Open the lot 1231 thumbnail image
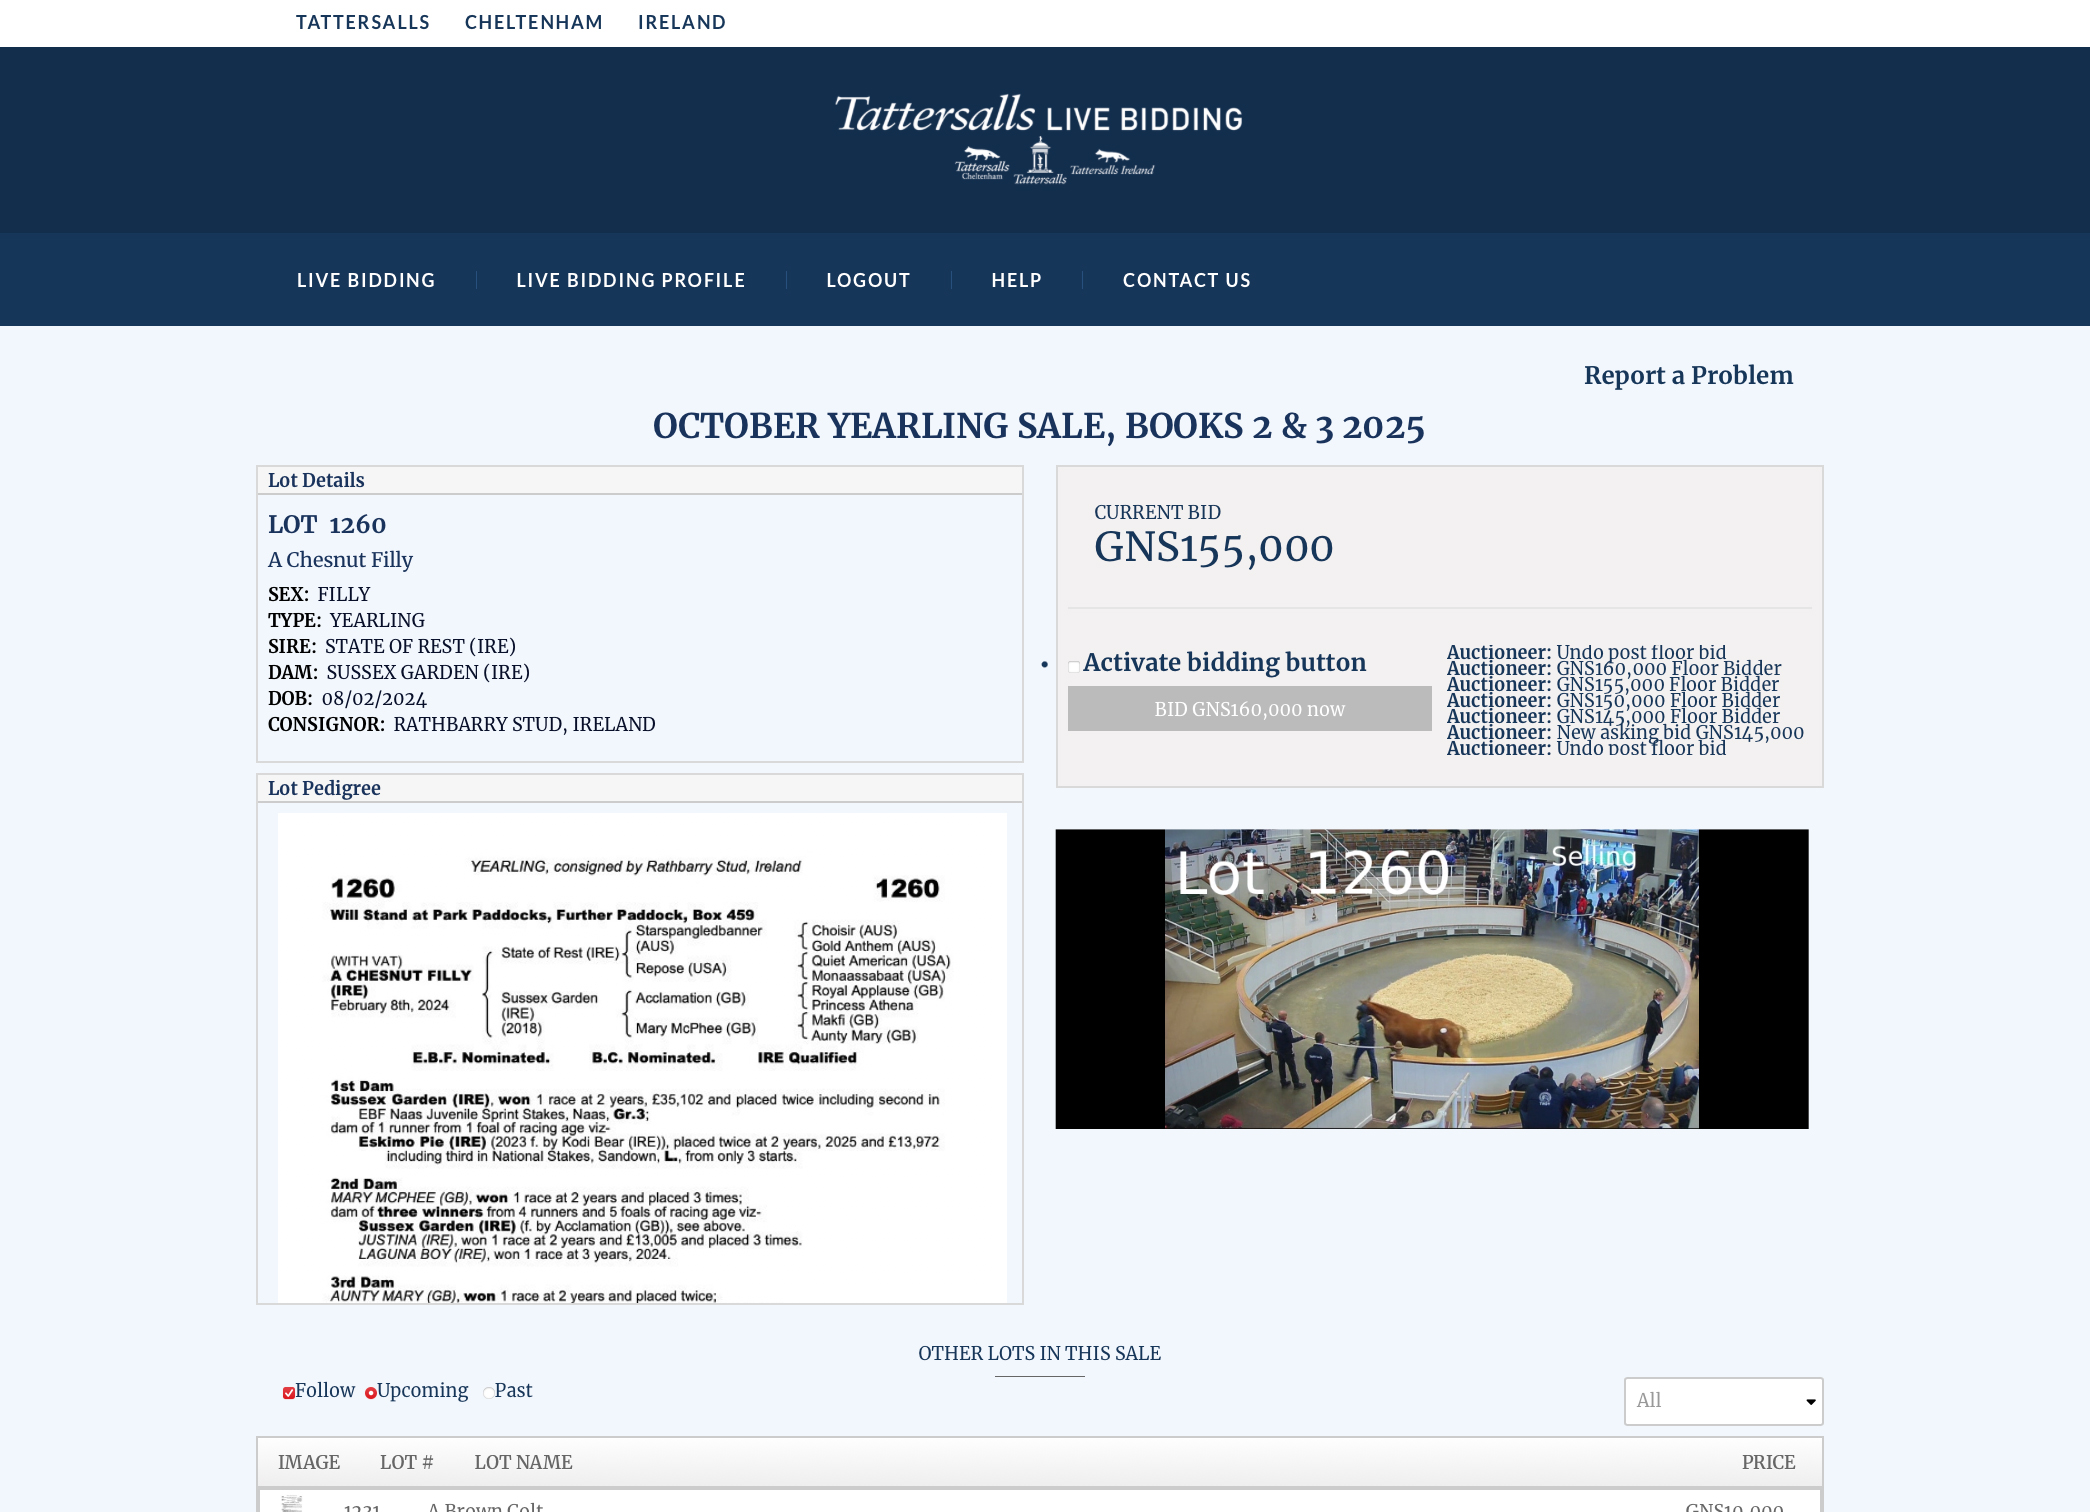This screenshot has height=1512, width=2090. coord(291,1503)
